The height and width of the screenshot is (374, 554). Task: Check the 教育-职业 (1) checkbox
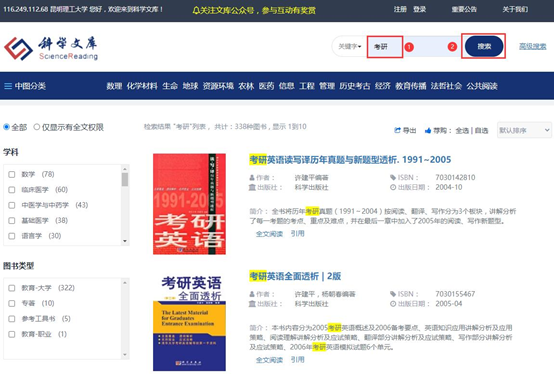[12, 334]
